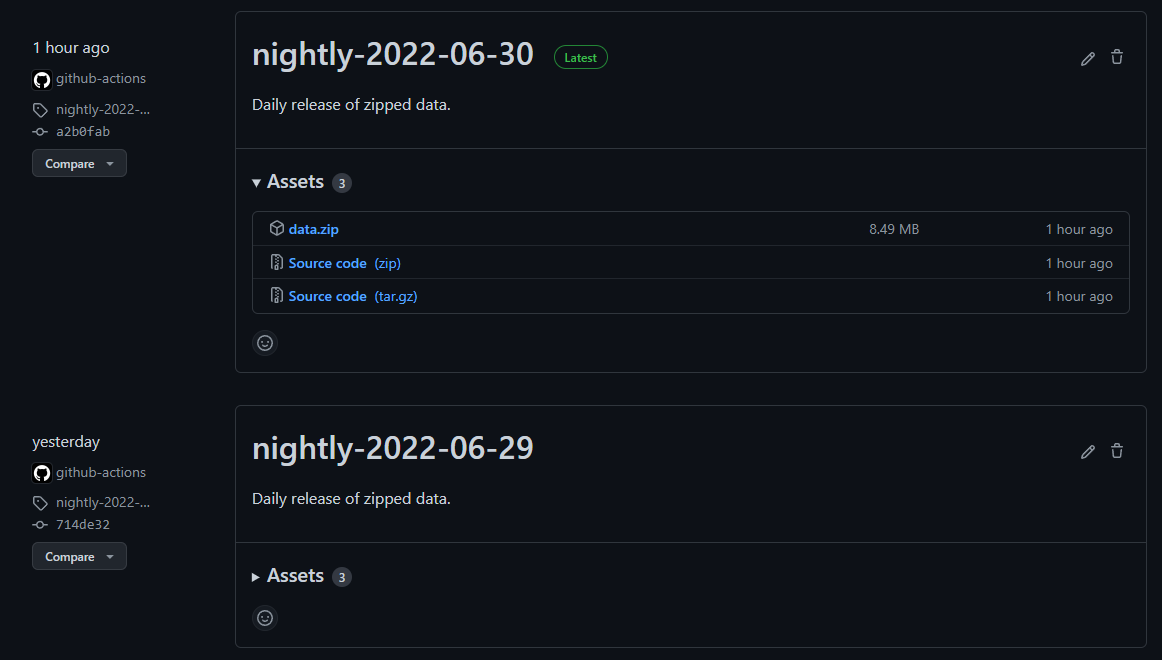This screenshot has width=1162, height=660.
Task: Download the data.zip asset
Action: tap(313, 230)
